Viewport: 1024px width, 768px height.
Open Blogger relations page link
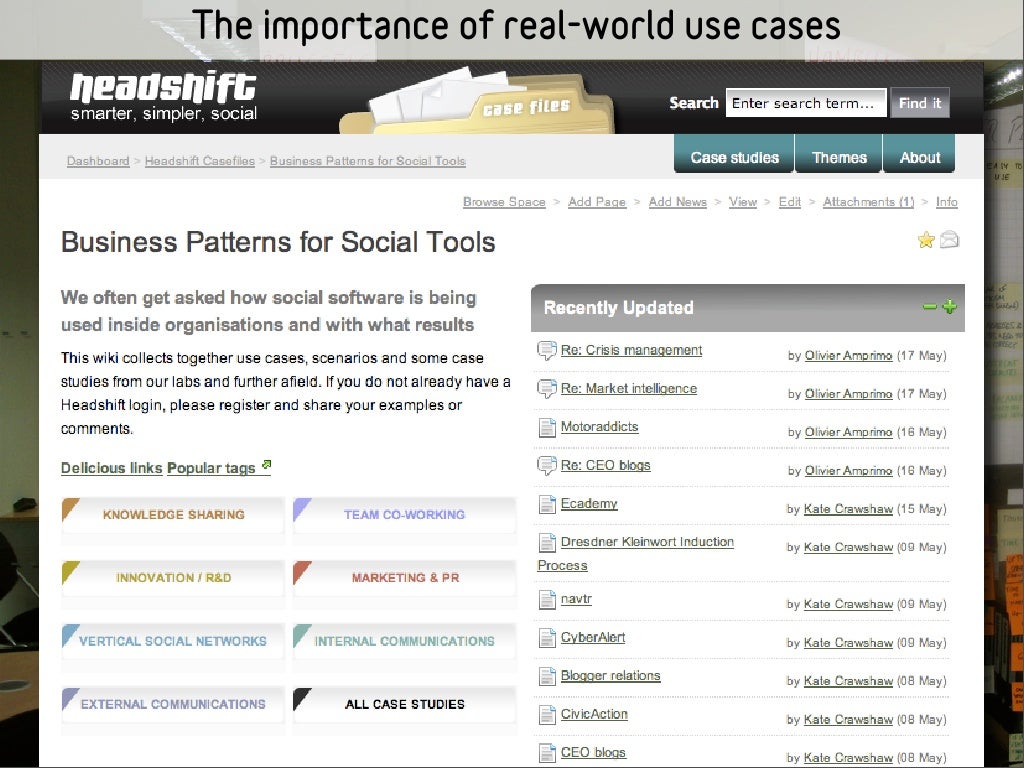[611, 676]
